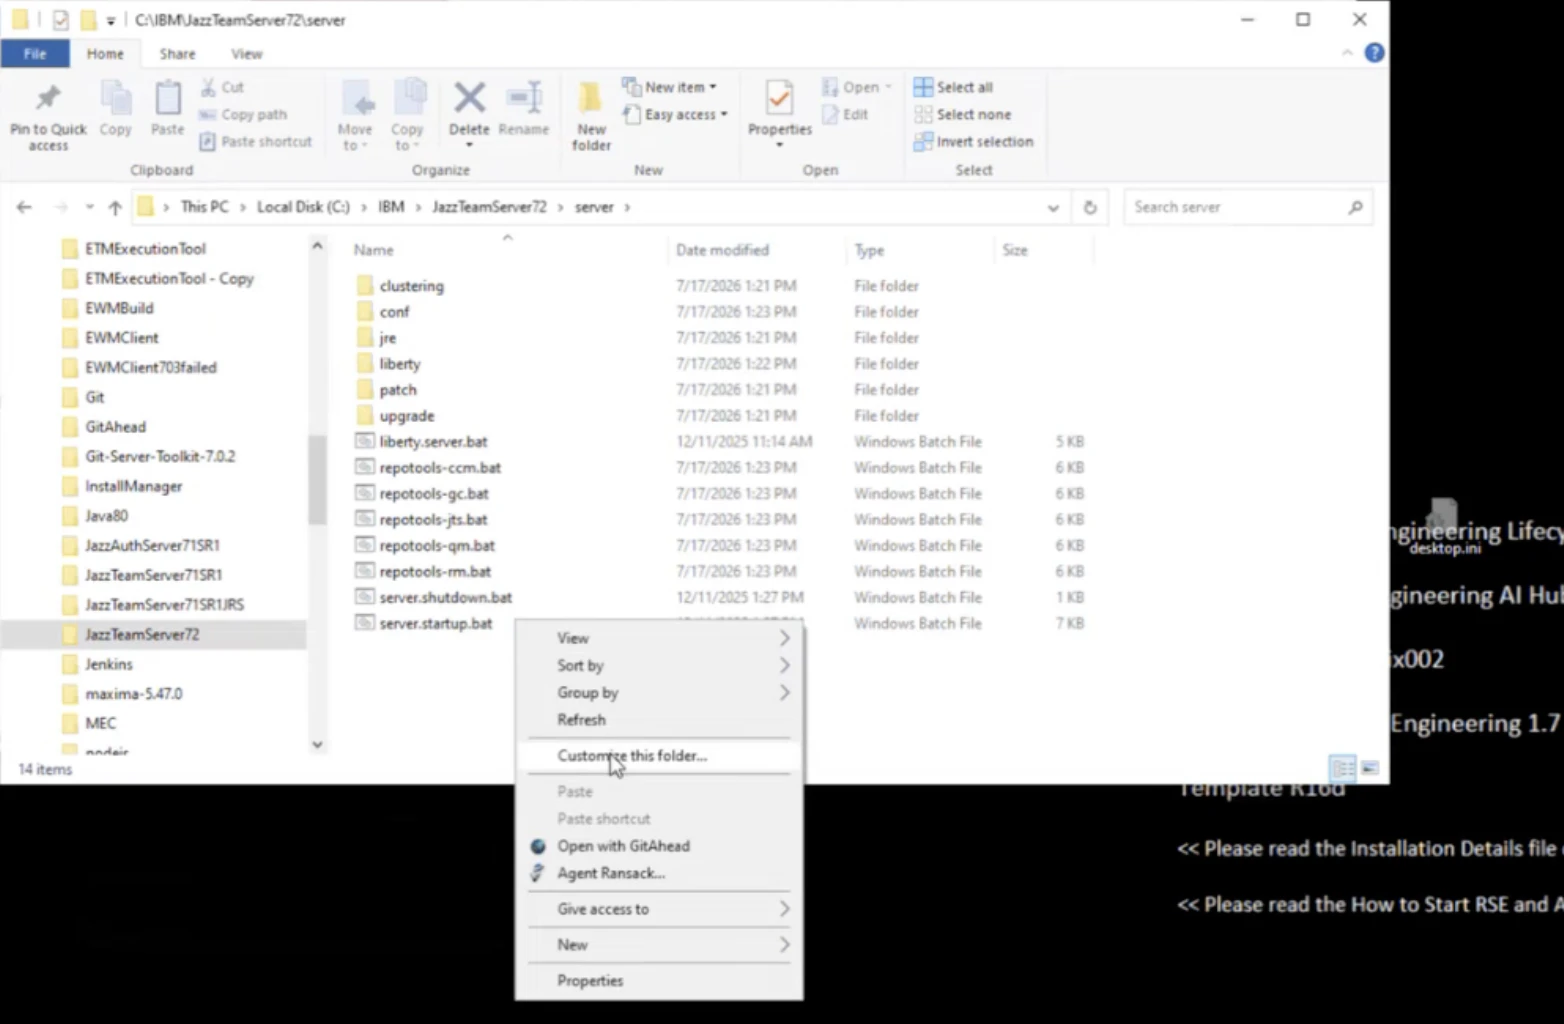Open the New item dropdown

pos(669,87)
